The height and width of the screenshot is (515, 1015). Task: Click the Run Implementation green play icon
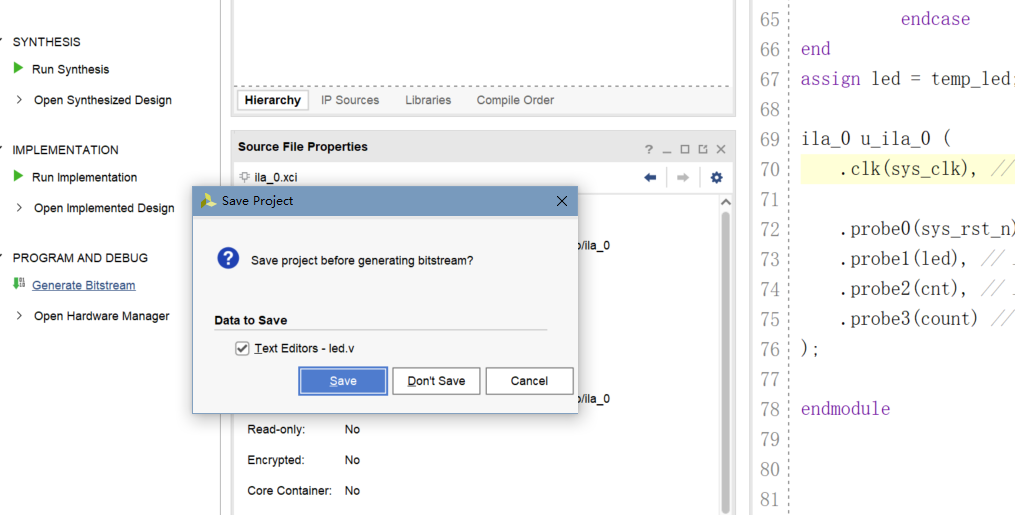18,176
